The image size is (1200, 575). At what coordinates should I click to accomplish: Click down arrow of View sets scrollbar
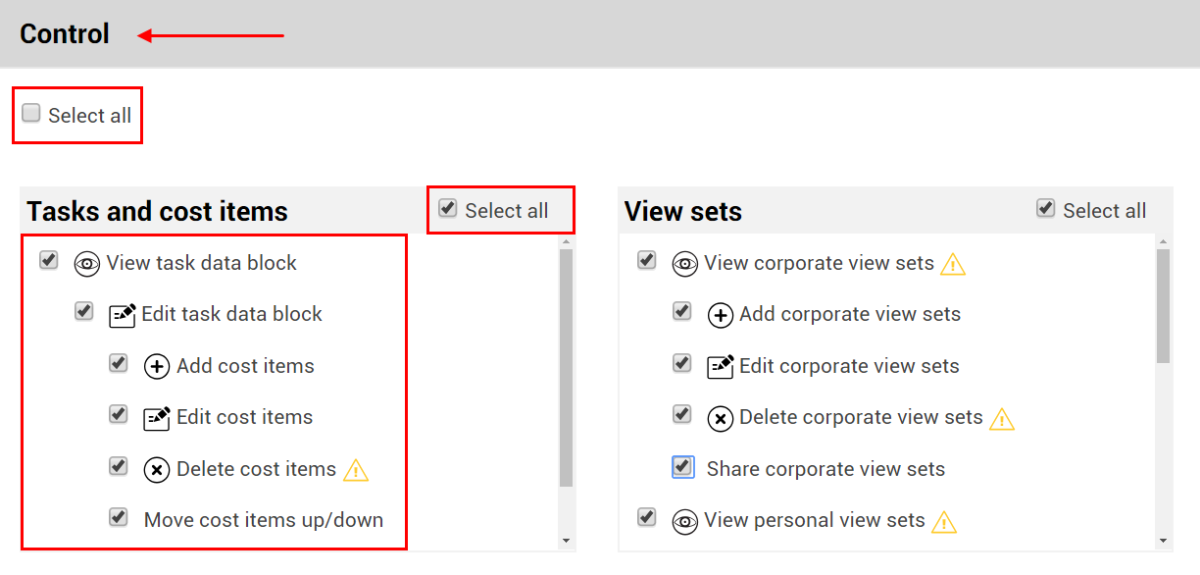click(x=1163, y=541)
